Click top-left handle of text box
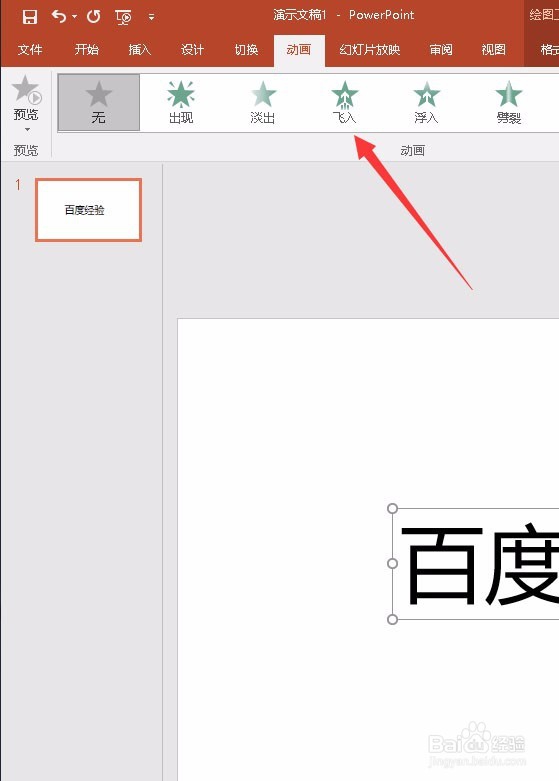 click(x=392, y=508)
